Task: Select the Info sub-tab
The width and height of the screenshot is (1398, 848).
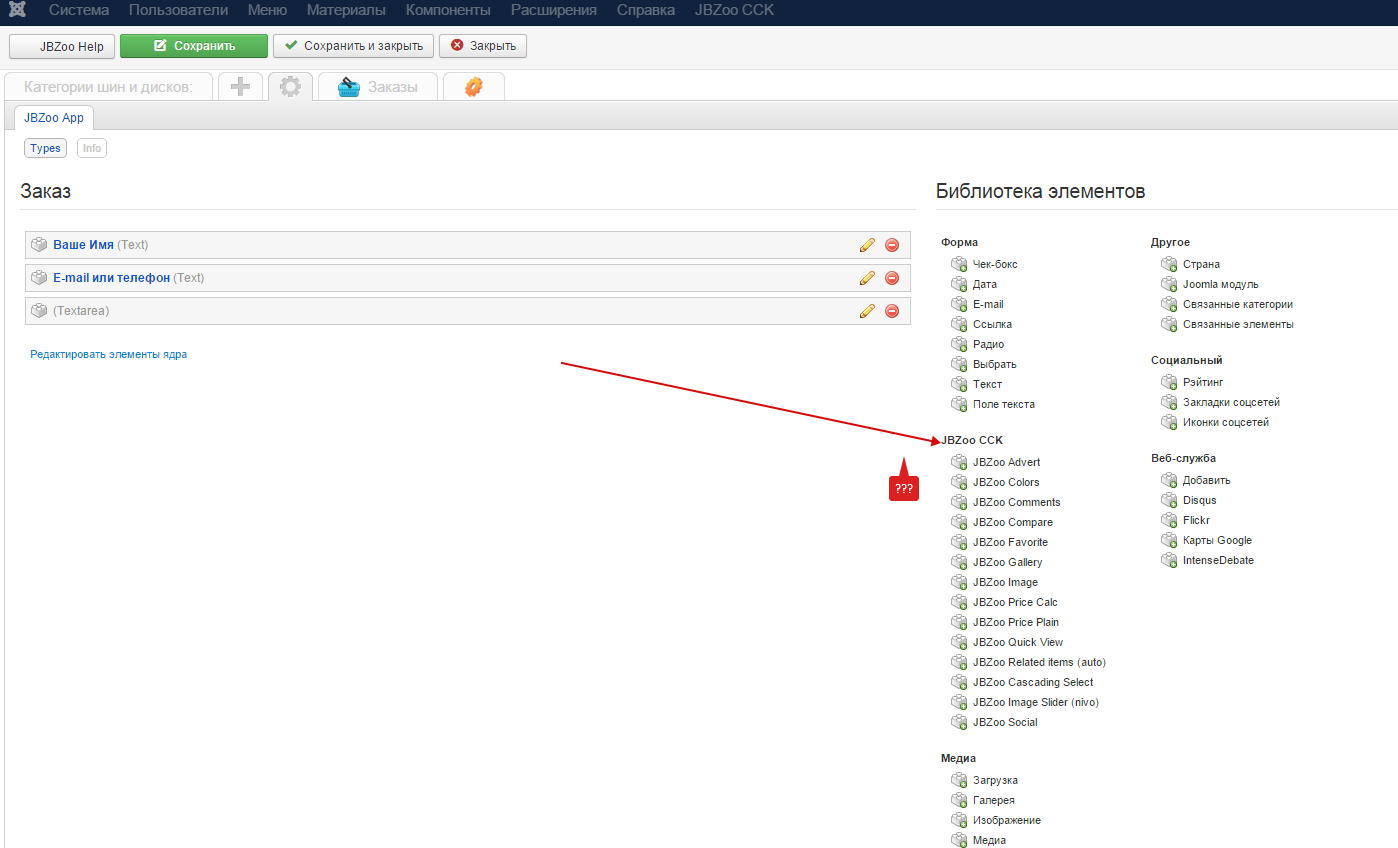Action: 92,148
